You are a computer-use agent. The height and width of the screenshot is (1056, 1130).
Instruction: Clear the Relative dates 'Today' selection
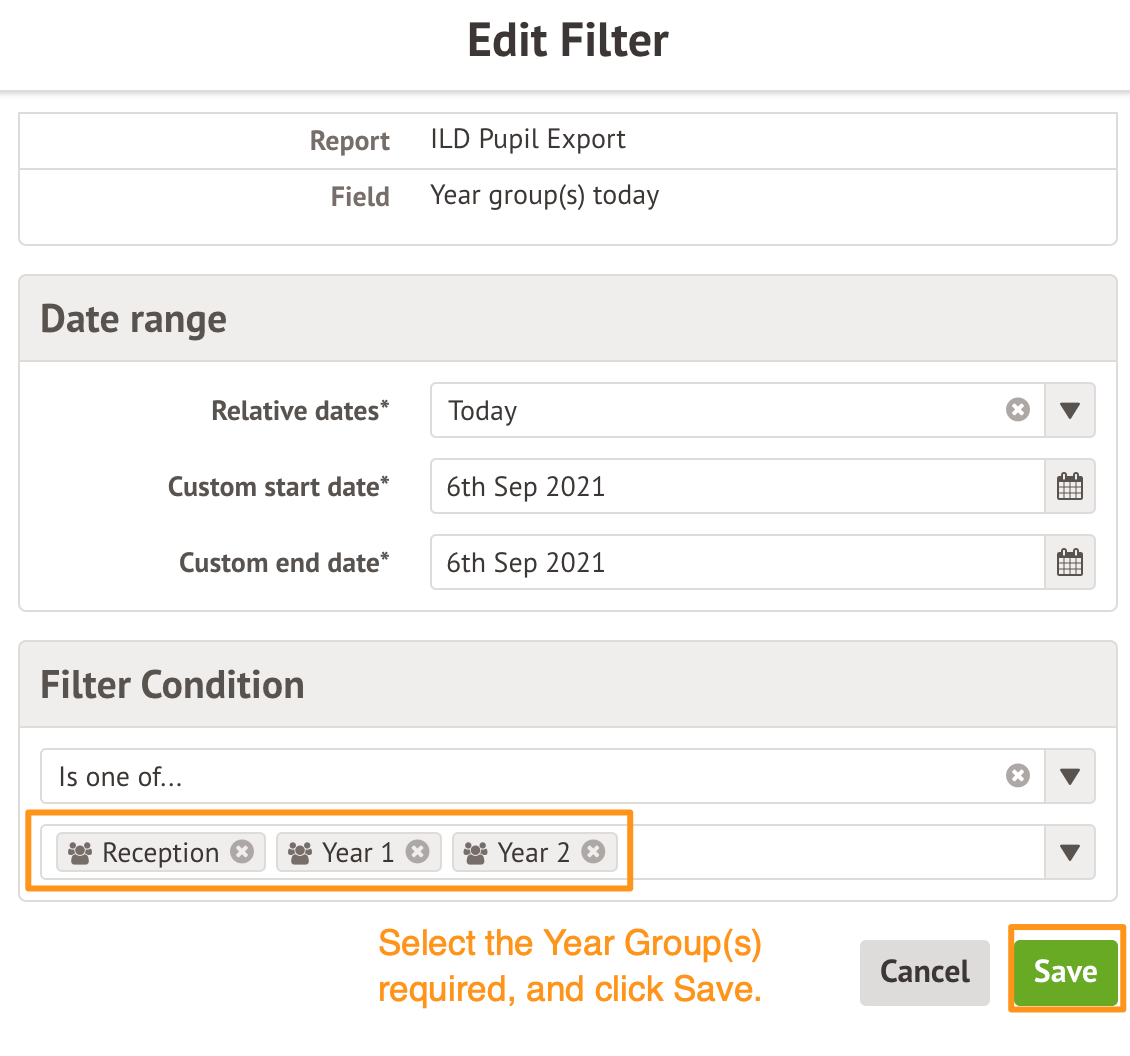point(1017,411)
